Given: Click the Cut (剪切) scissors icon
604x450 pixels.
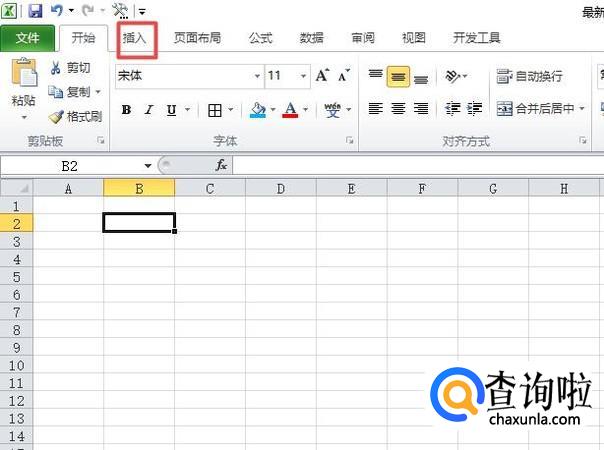Looking at the screenshot, I should (x=55, y=68).
